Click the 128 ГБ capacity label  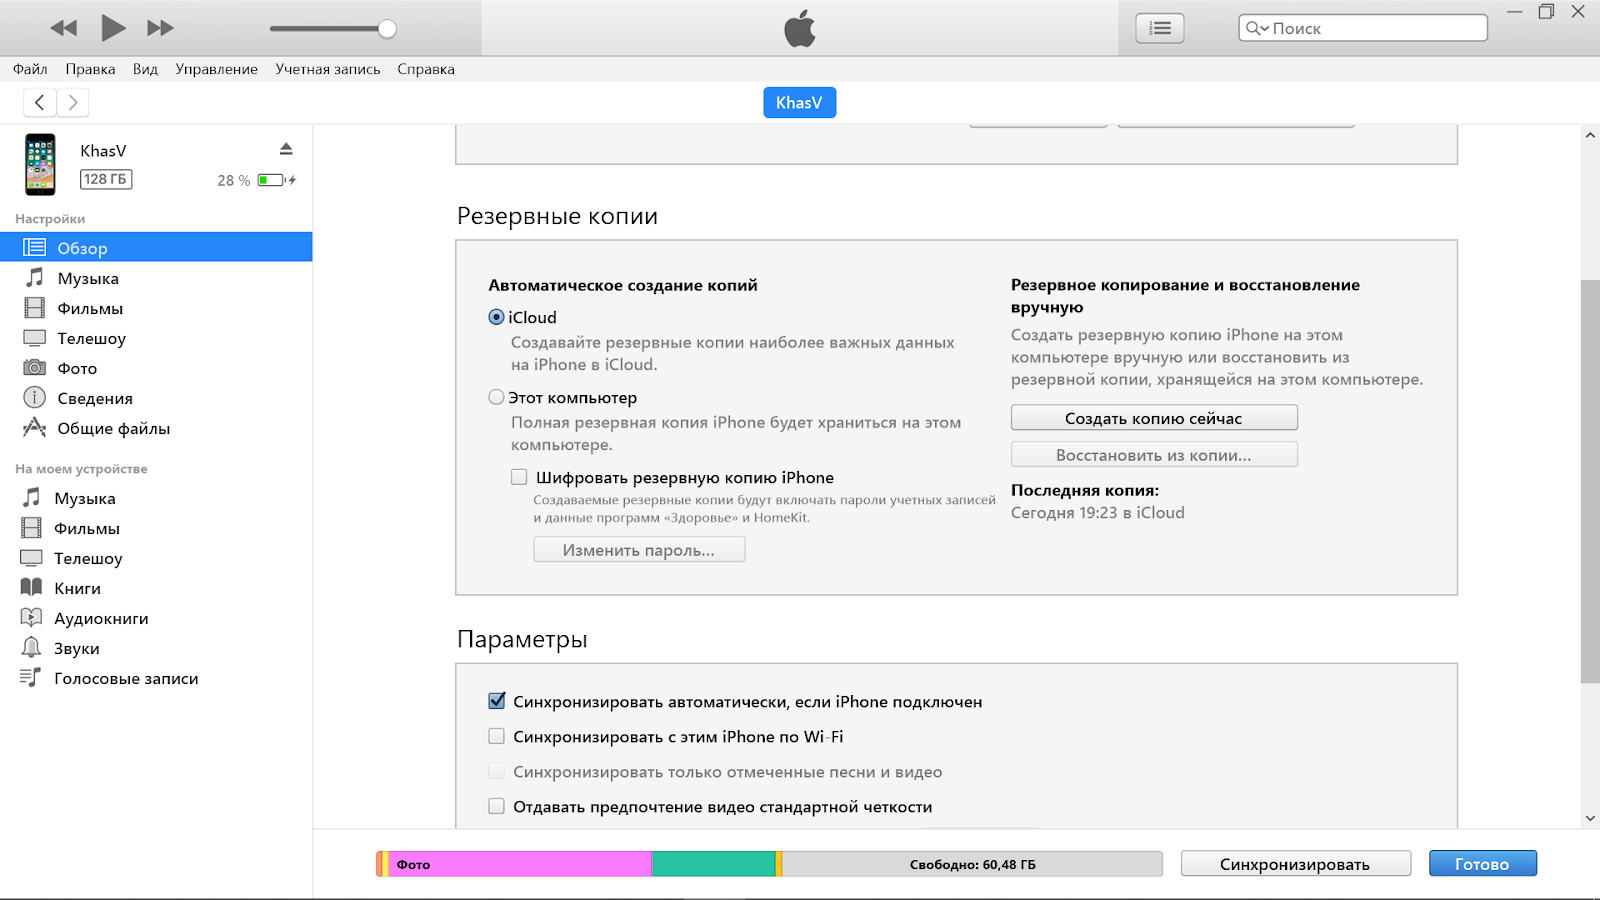(106, 179)
